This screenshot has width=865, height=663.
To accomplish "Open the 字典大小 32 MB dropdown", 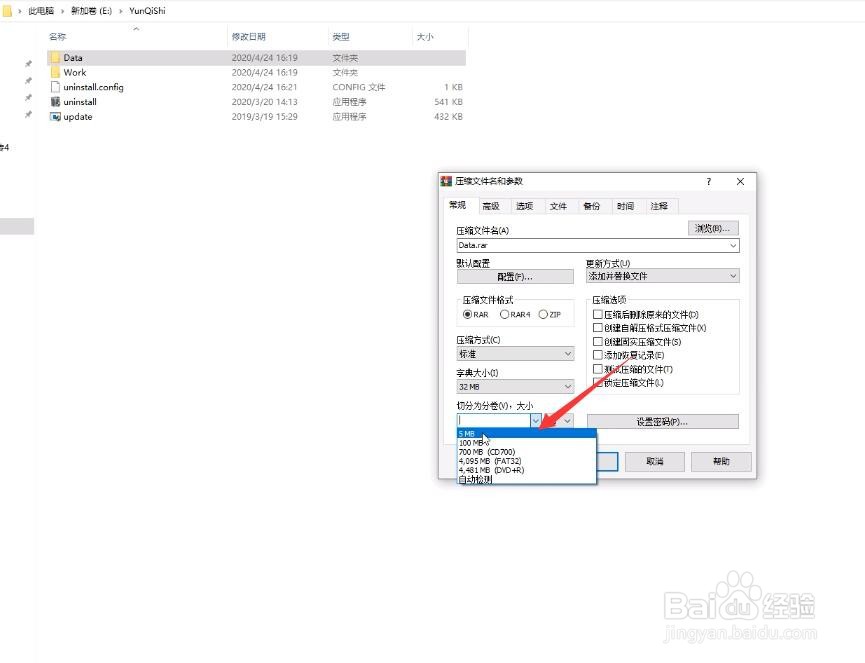I will point(515,387).
